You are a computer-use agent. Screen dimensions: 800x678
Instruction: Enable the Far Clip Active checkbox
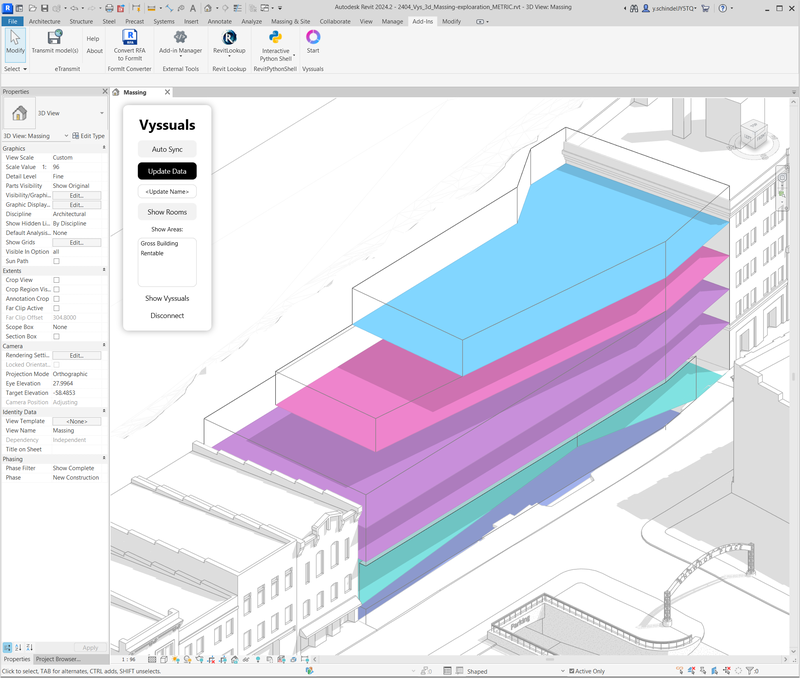[x=57, y=308]
